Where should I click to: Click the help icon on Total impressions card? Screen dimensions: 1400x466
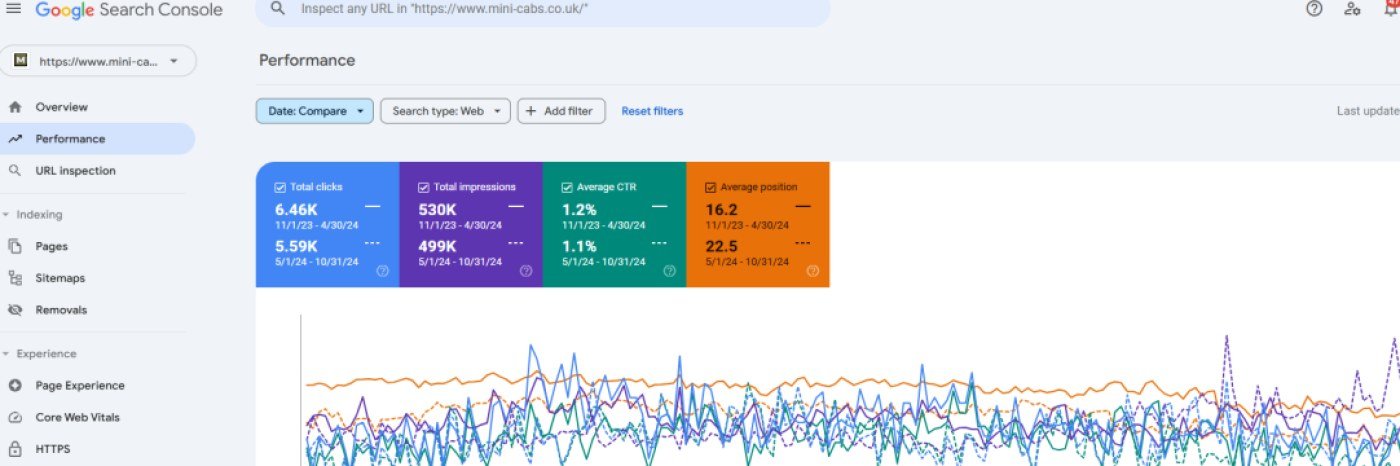click(x=526, y=271)
